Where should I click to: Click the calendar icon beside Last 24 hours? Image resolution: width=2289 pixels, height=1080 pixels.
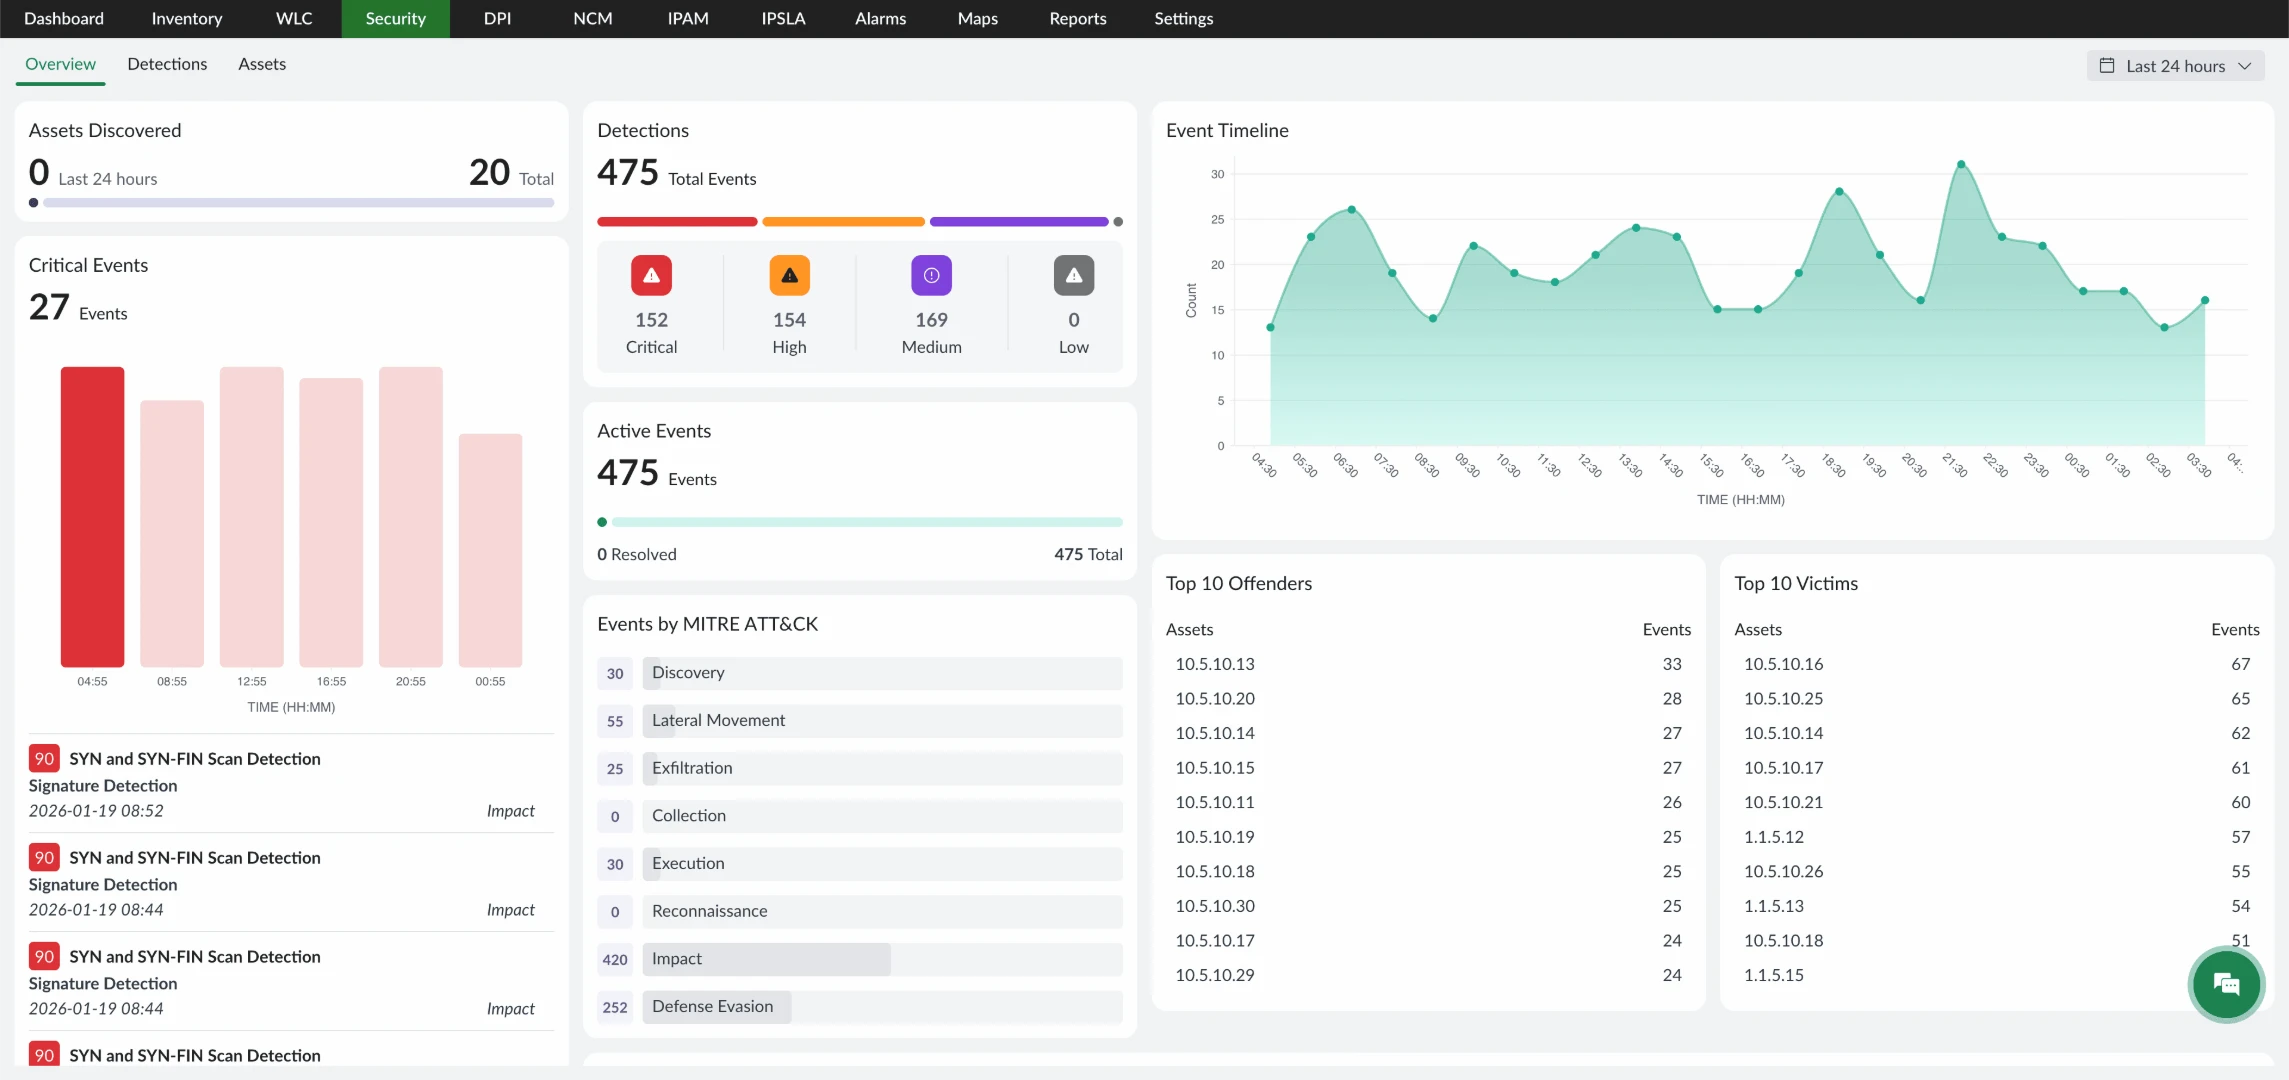2107,65
